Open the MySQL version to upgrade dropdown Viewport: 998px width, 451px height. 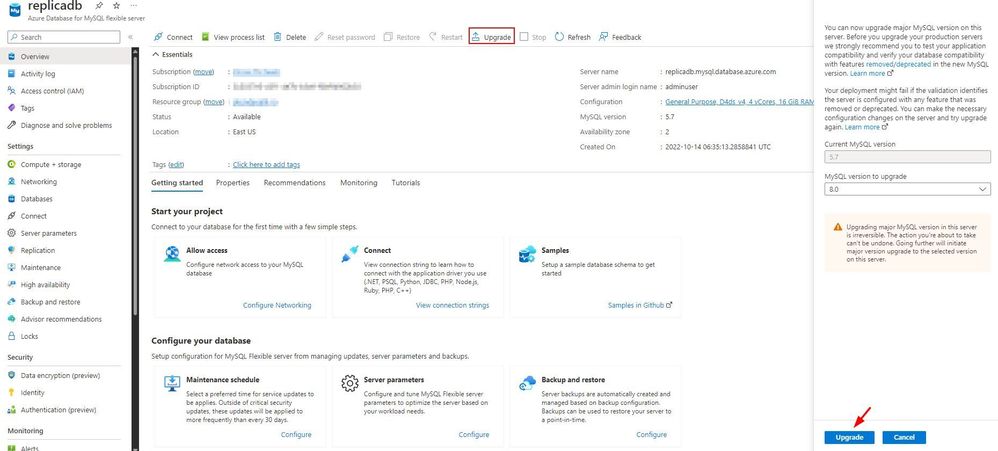(907, 190)
